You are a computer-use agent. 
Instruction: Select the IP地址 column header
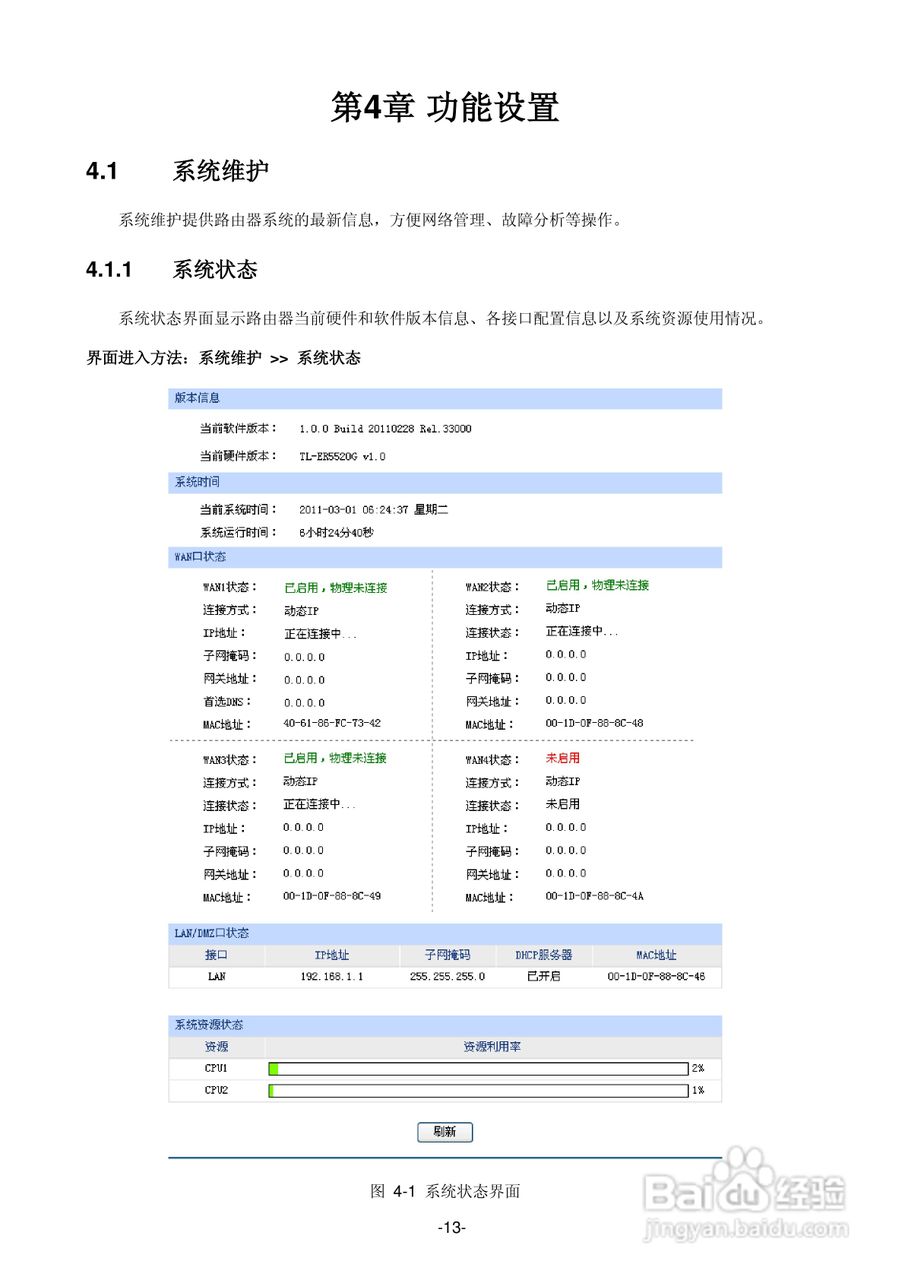[331, 955]
